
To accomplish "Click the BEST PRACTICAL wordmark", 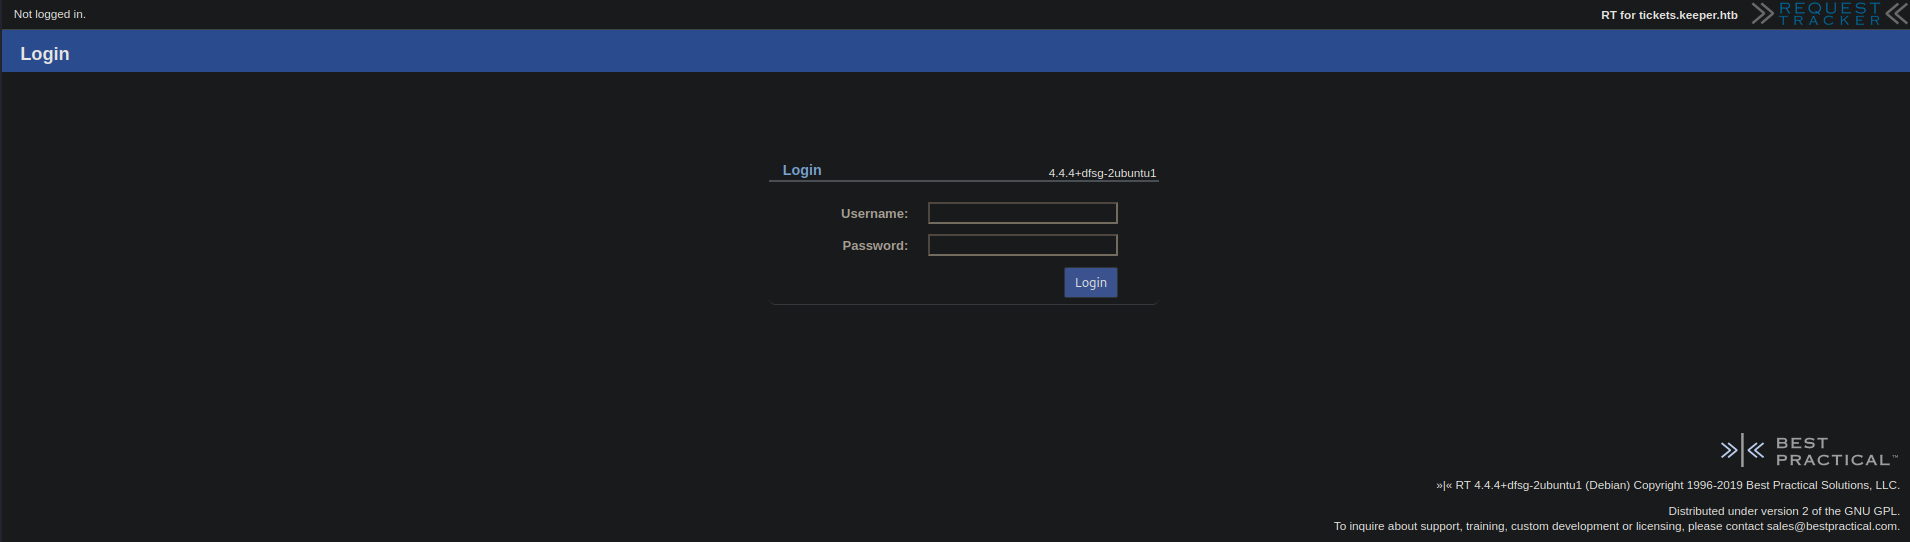I will (x=1833, y=451).
